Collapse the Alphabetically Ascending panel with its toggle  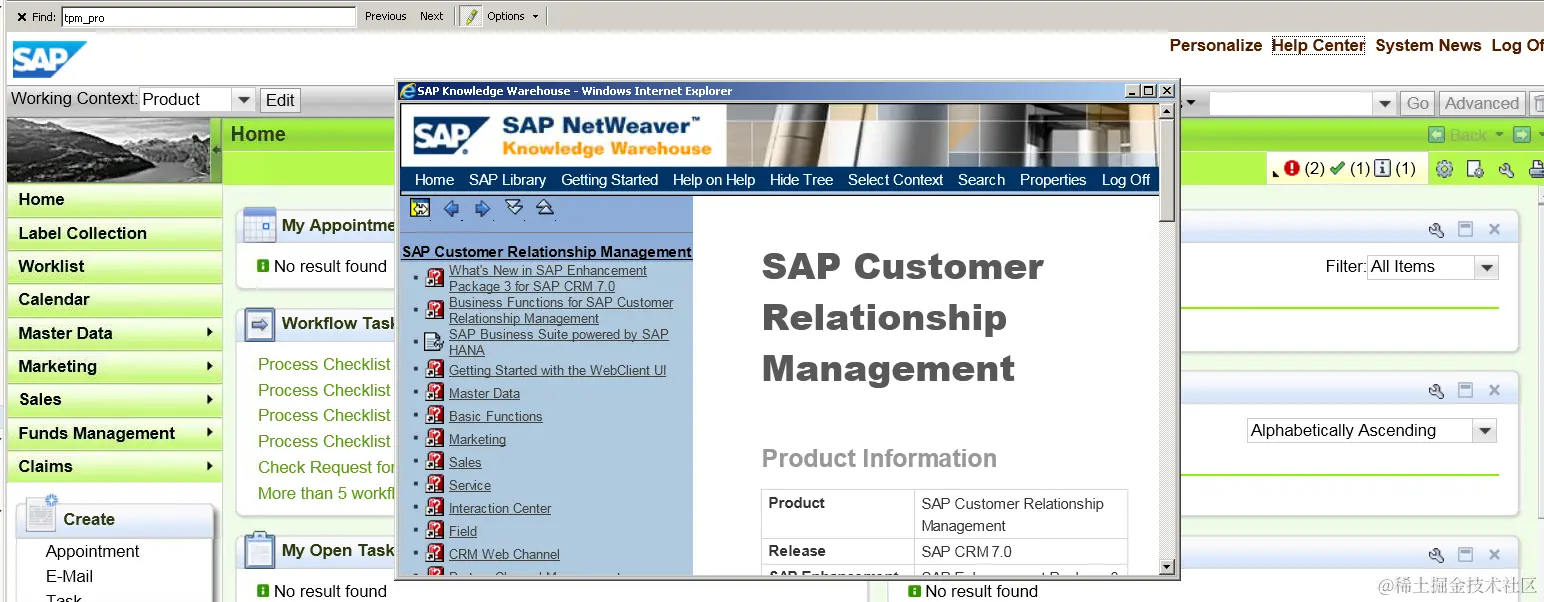[x=1465, y=391]
